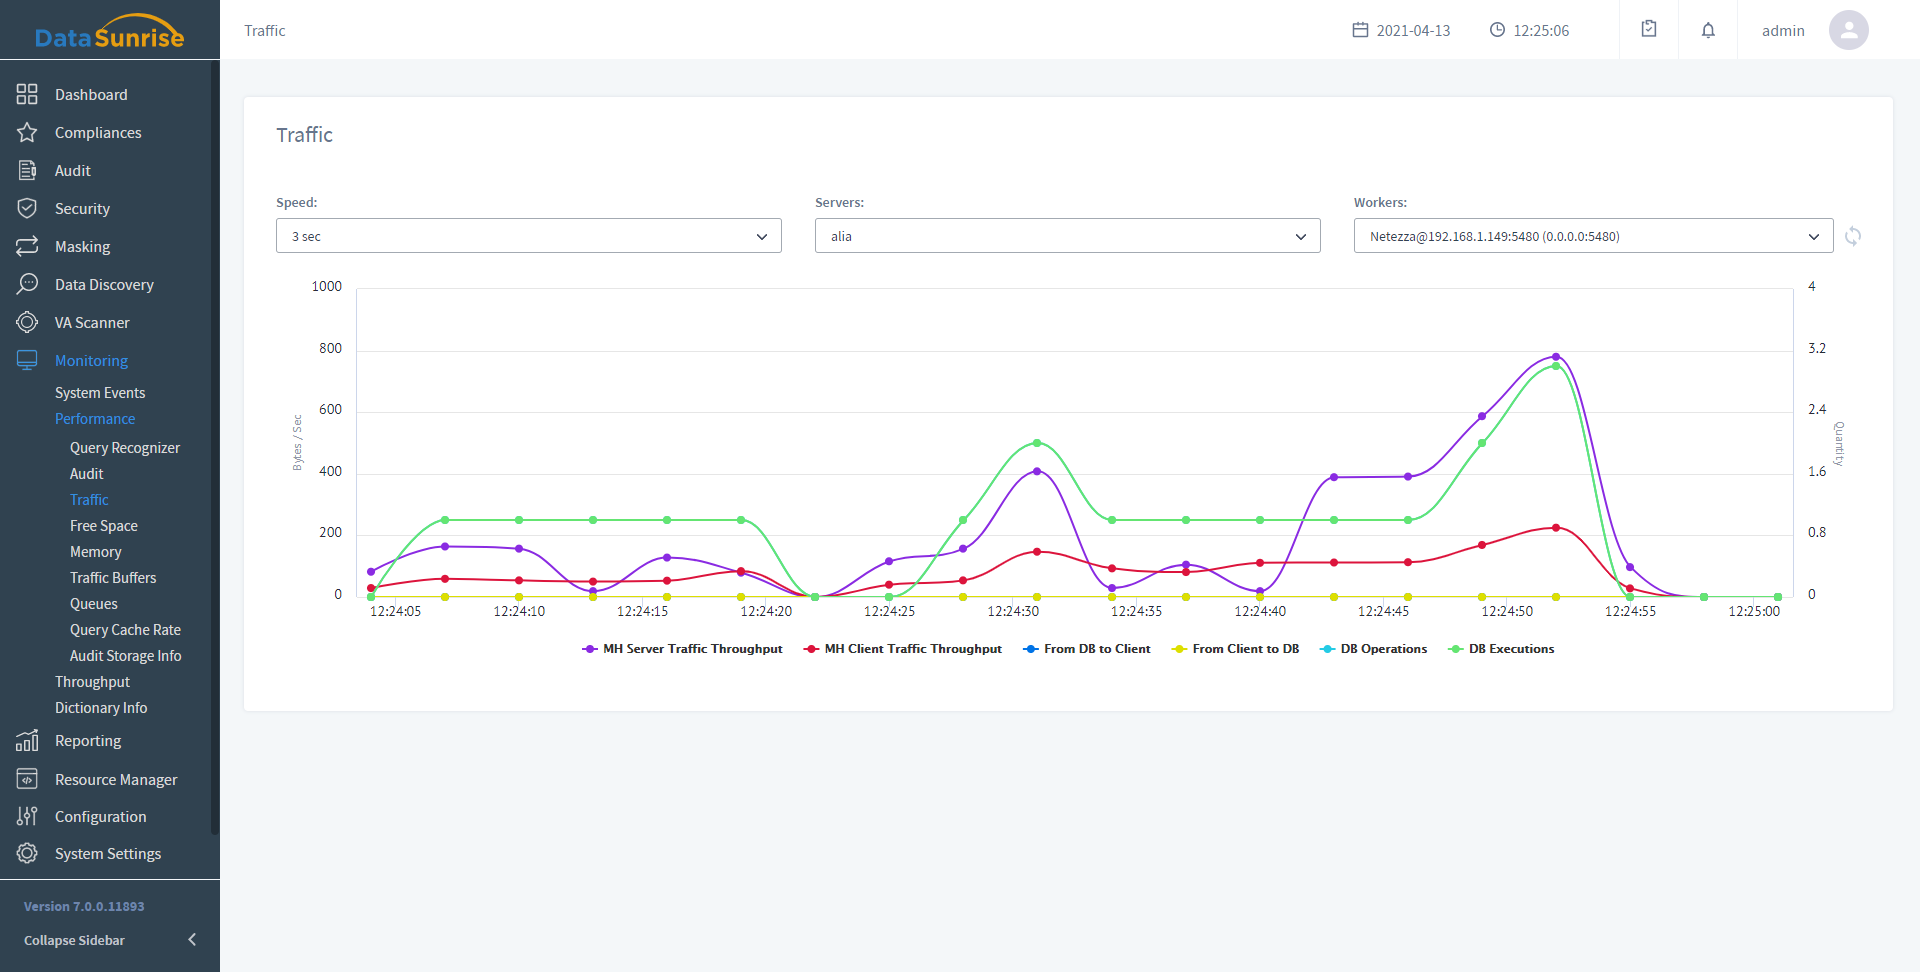Collapse sidebar using the chevron arrow

(x=192, y=939)
